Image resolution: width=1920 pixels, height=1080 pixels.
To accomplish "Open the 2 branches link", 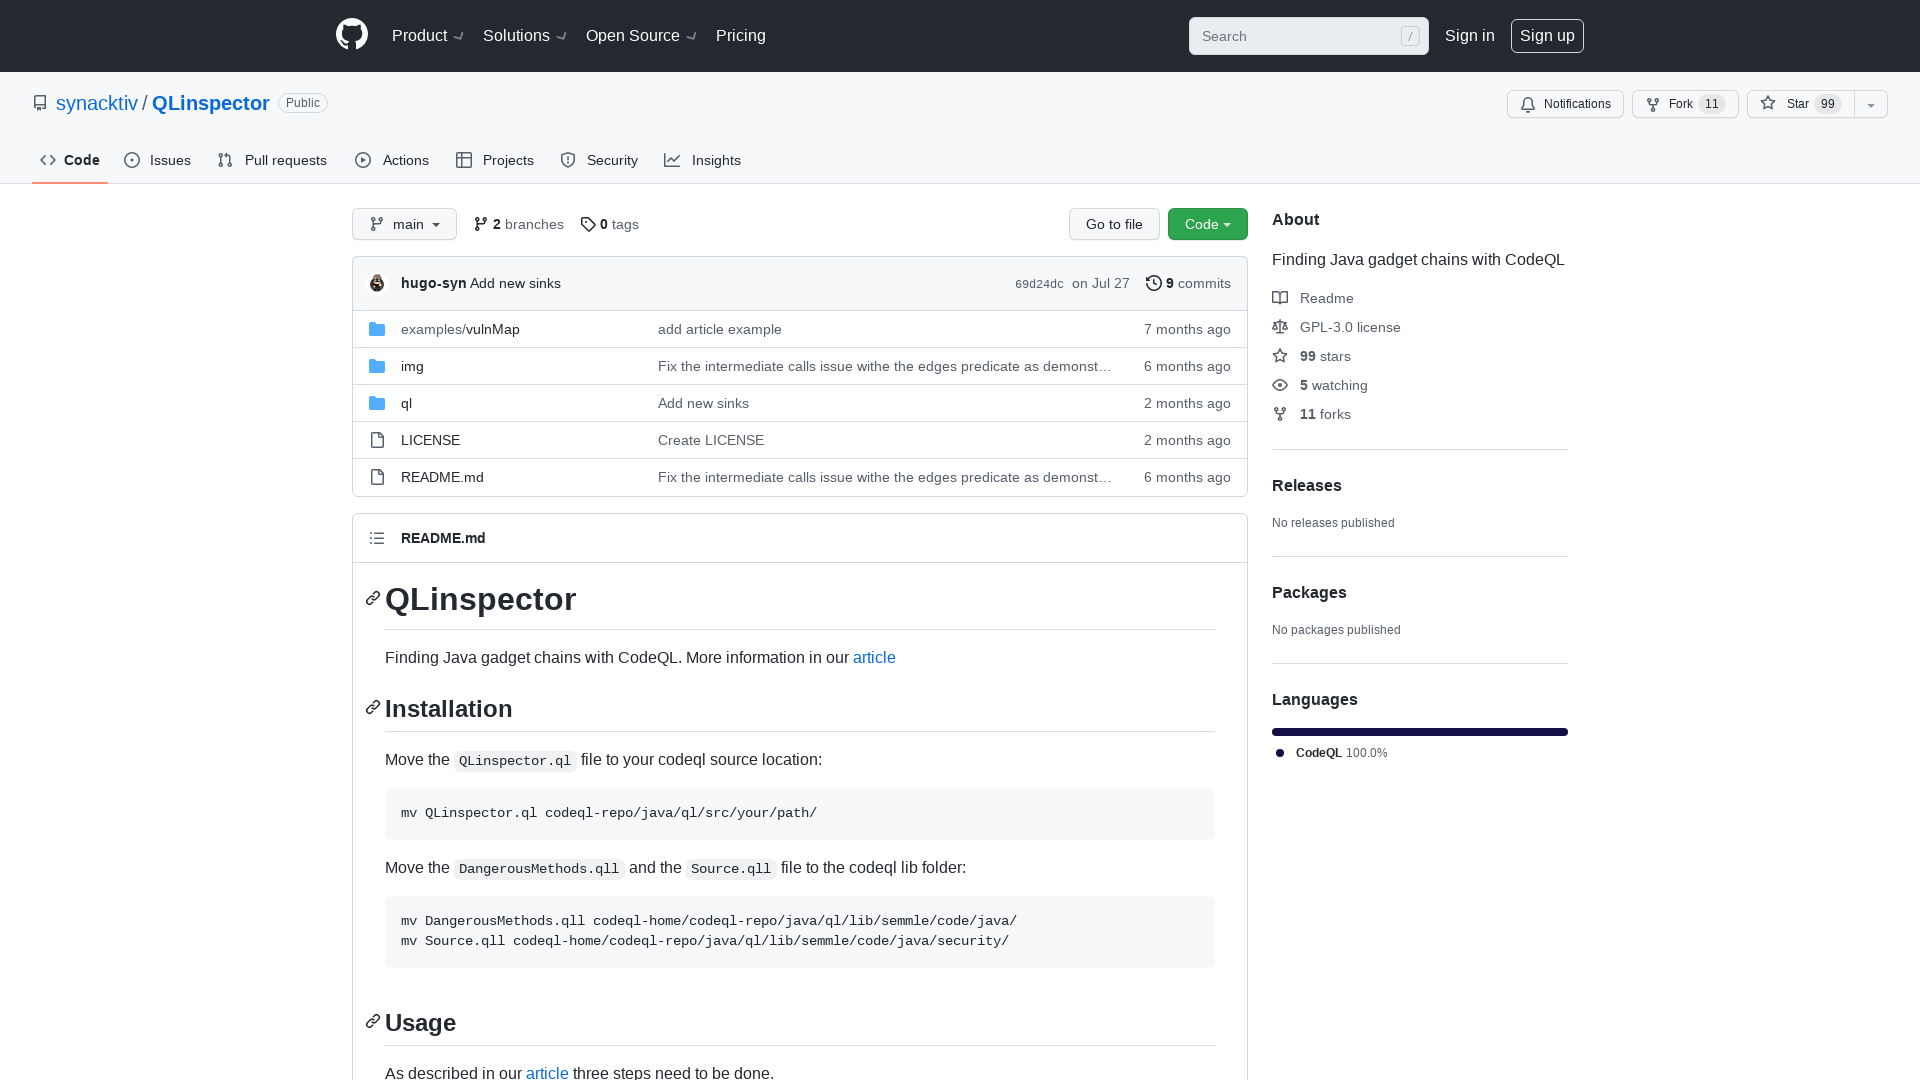I will pyautogui.click(x=518, y=224).
